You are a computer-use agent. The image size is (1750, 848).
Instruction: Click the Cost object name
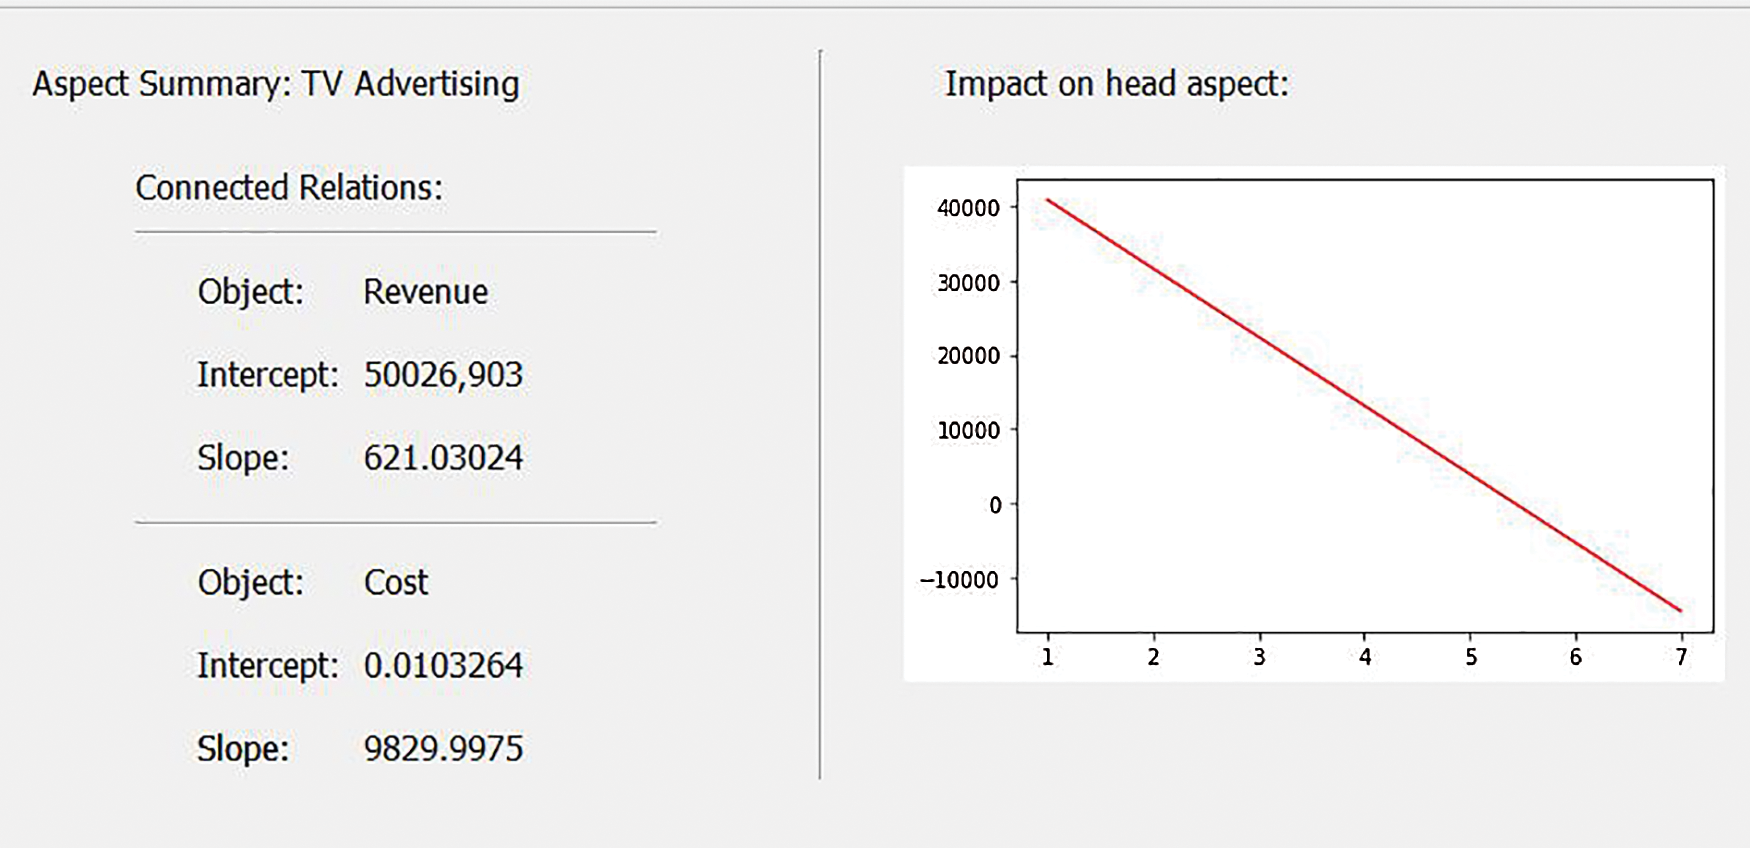(396, 583)
